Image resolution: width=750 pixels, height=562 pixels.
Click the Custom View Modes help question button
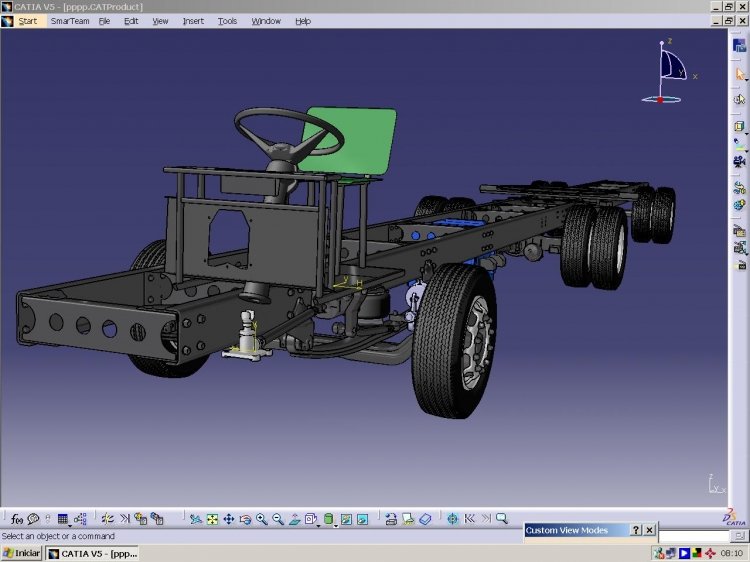pyautogui.click(x=636, y=530)
